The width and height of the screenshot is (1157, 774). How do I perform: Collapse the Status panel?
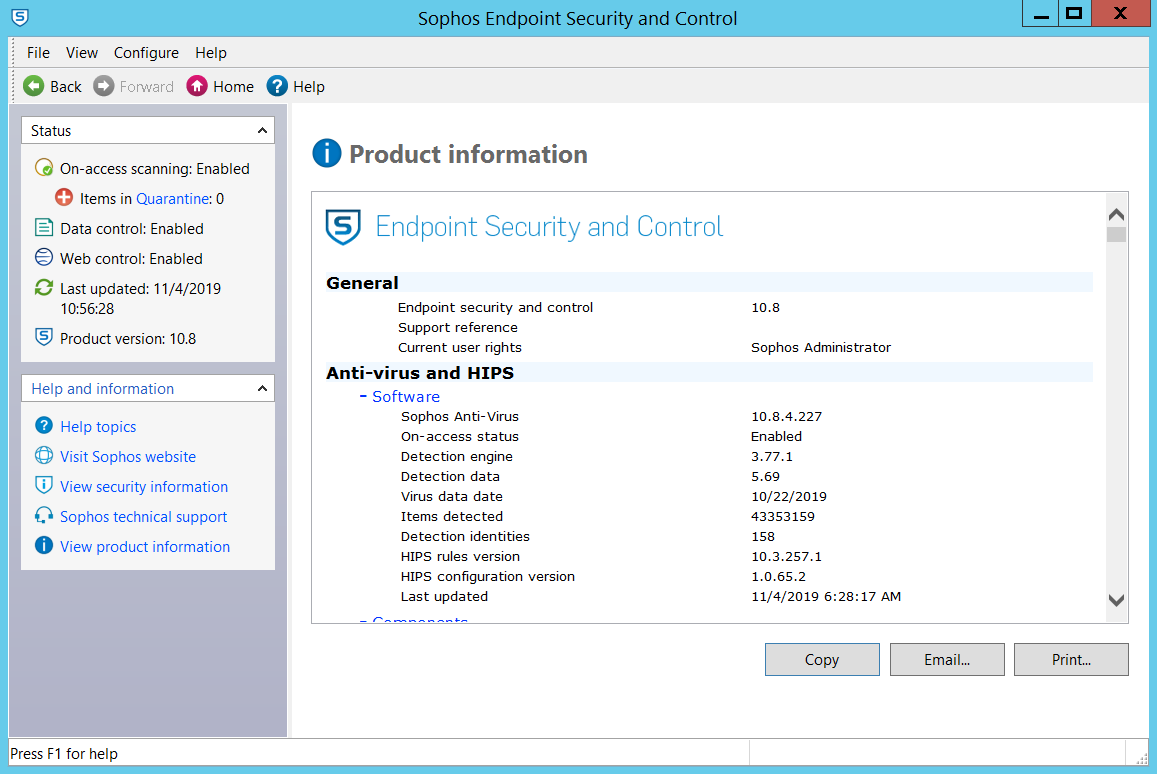pos(260,130)
